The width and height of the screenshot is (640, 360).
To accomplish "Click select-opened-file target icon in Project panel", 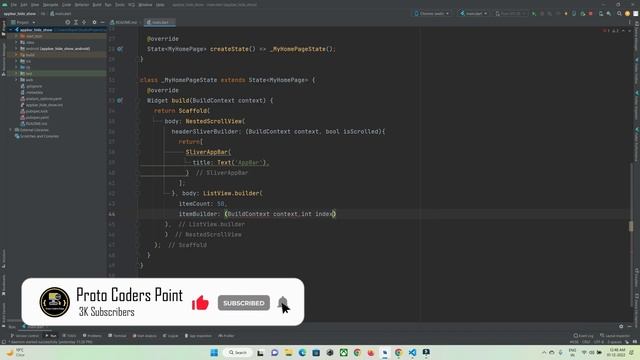I will click(x=68, y=22).
